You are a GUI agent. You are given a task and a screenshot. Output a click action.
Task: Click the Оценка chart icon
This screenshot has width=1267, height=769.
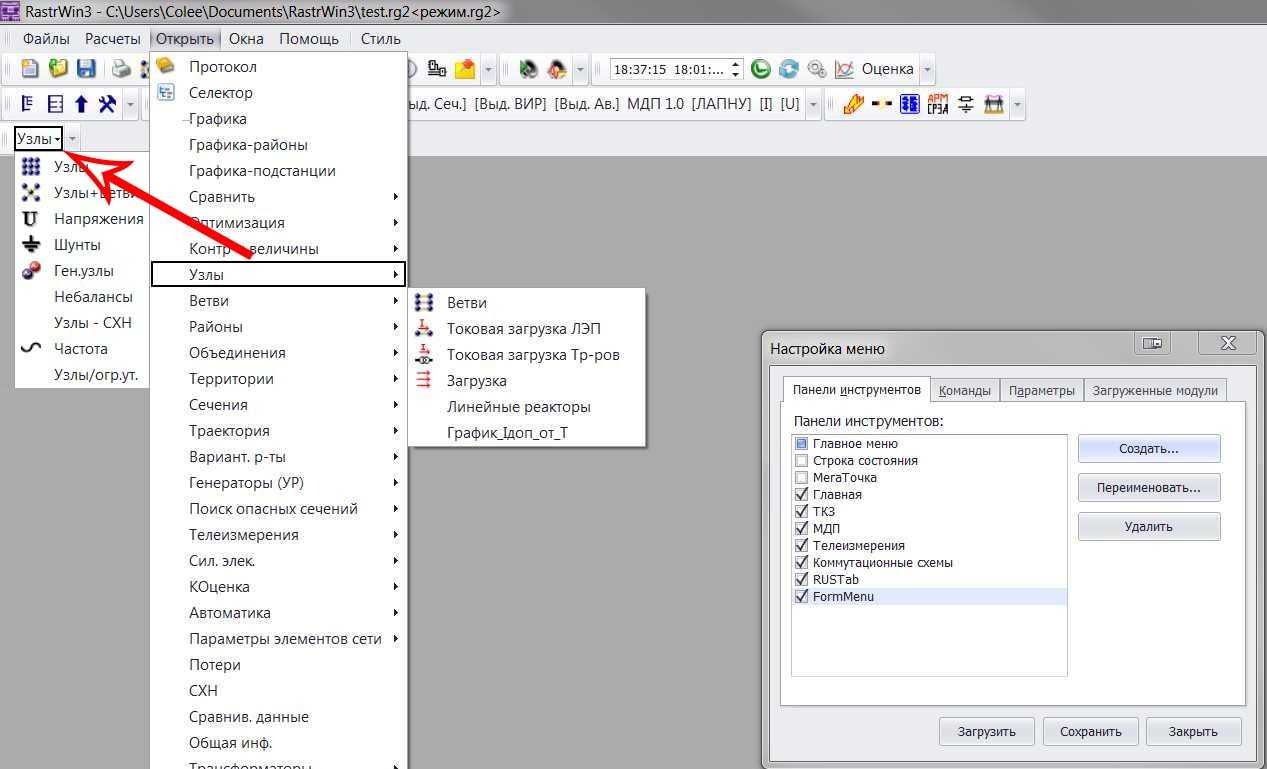pos(845,69)
